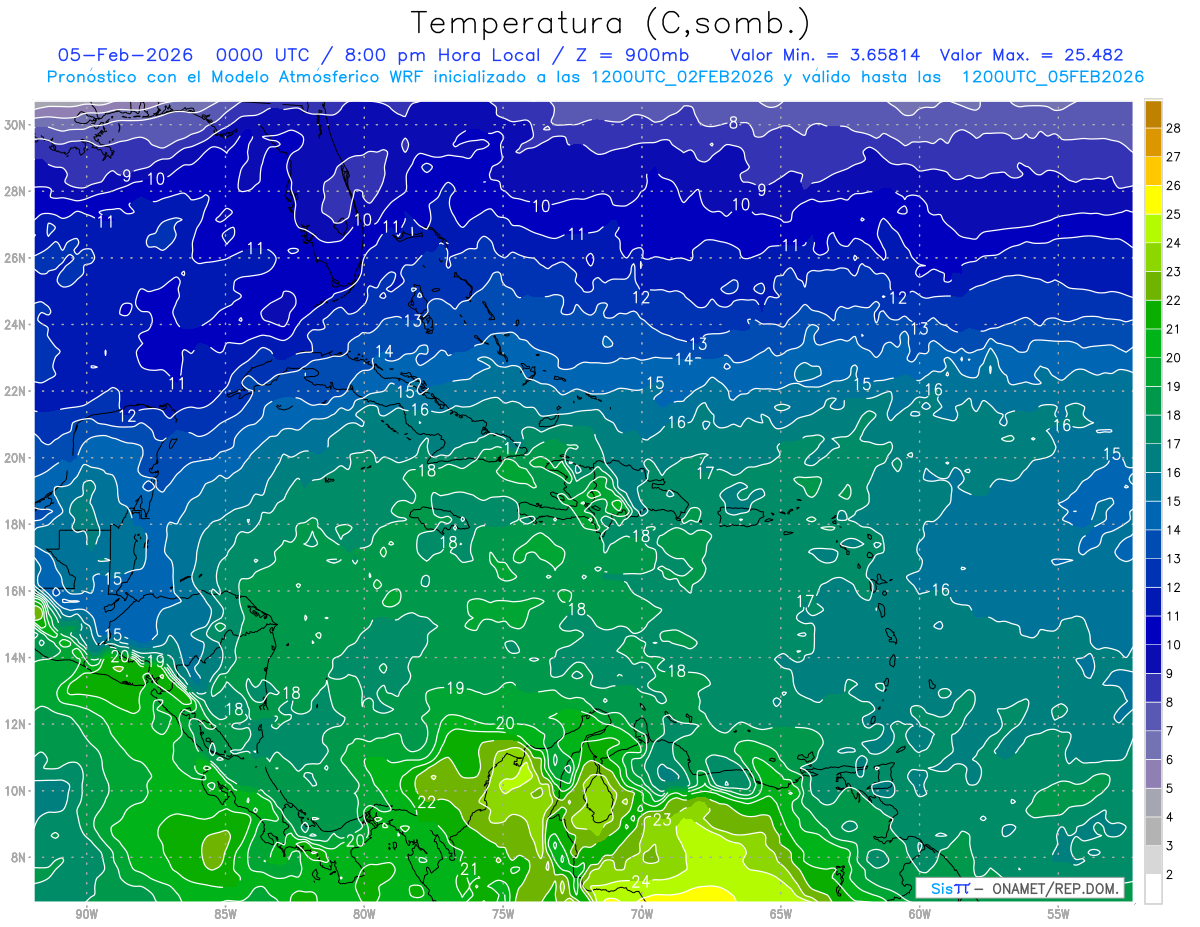The width and height of the screenshot is (1200, 927).
Task: Click the "Valor Max. = 25.482" value
Action: point(1032,56)
